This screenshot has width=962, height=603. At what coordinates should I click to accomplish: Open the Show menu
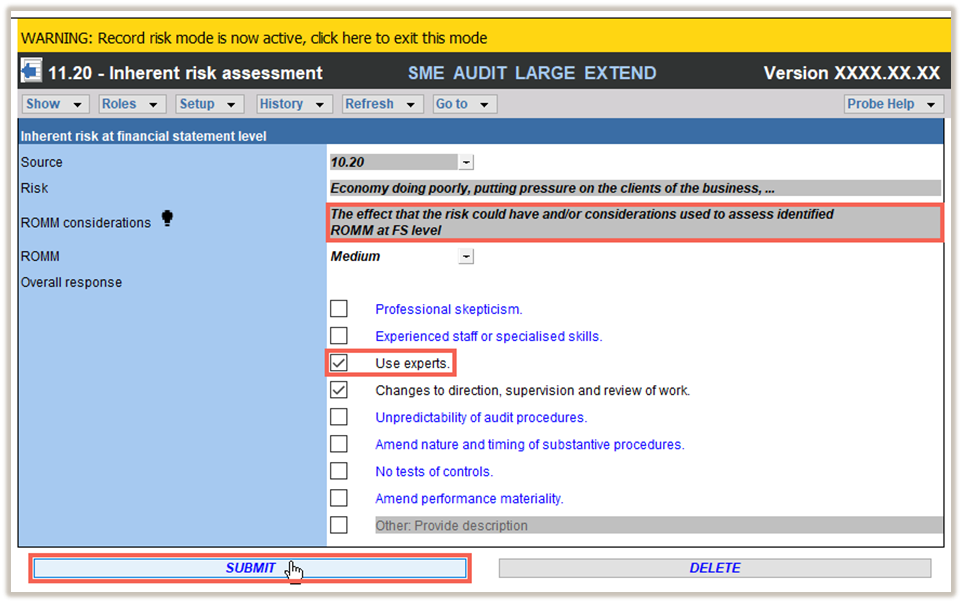tap(55, 104)
